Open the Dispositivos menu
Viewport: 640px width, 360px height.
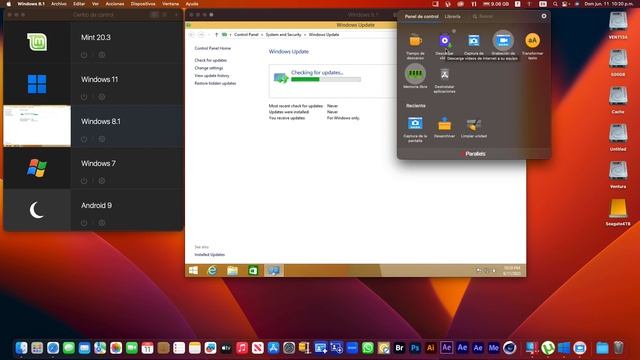143,4
